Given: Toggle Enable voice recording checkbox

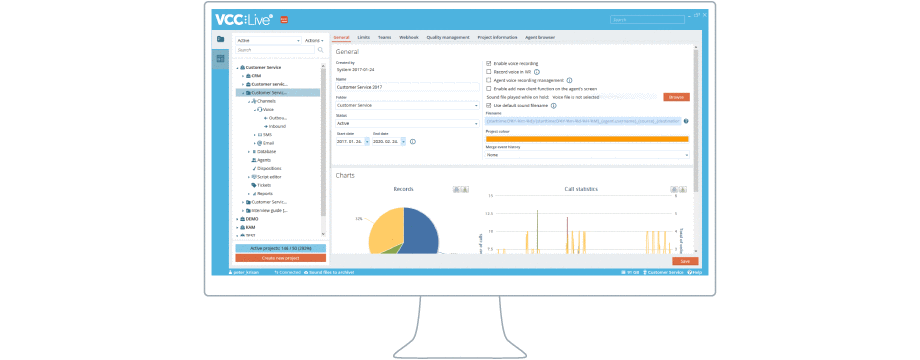Looking at the screenshot, I should tap(488, 63).
